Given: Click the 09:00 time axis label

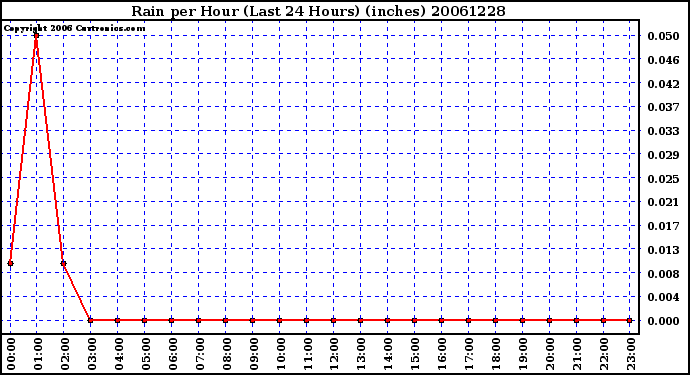Looking at the screenshot, I should [x=253, y=354].
